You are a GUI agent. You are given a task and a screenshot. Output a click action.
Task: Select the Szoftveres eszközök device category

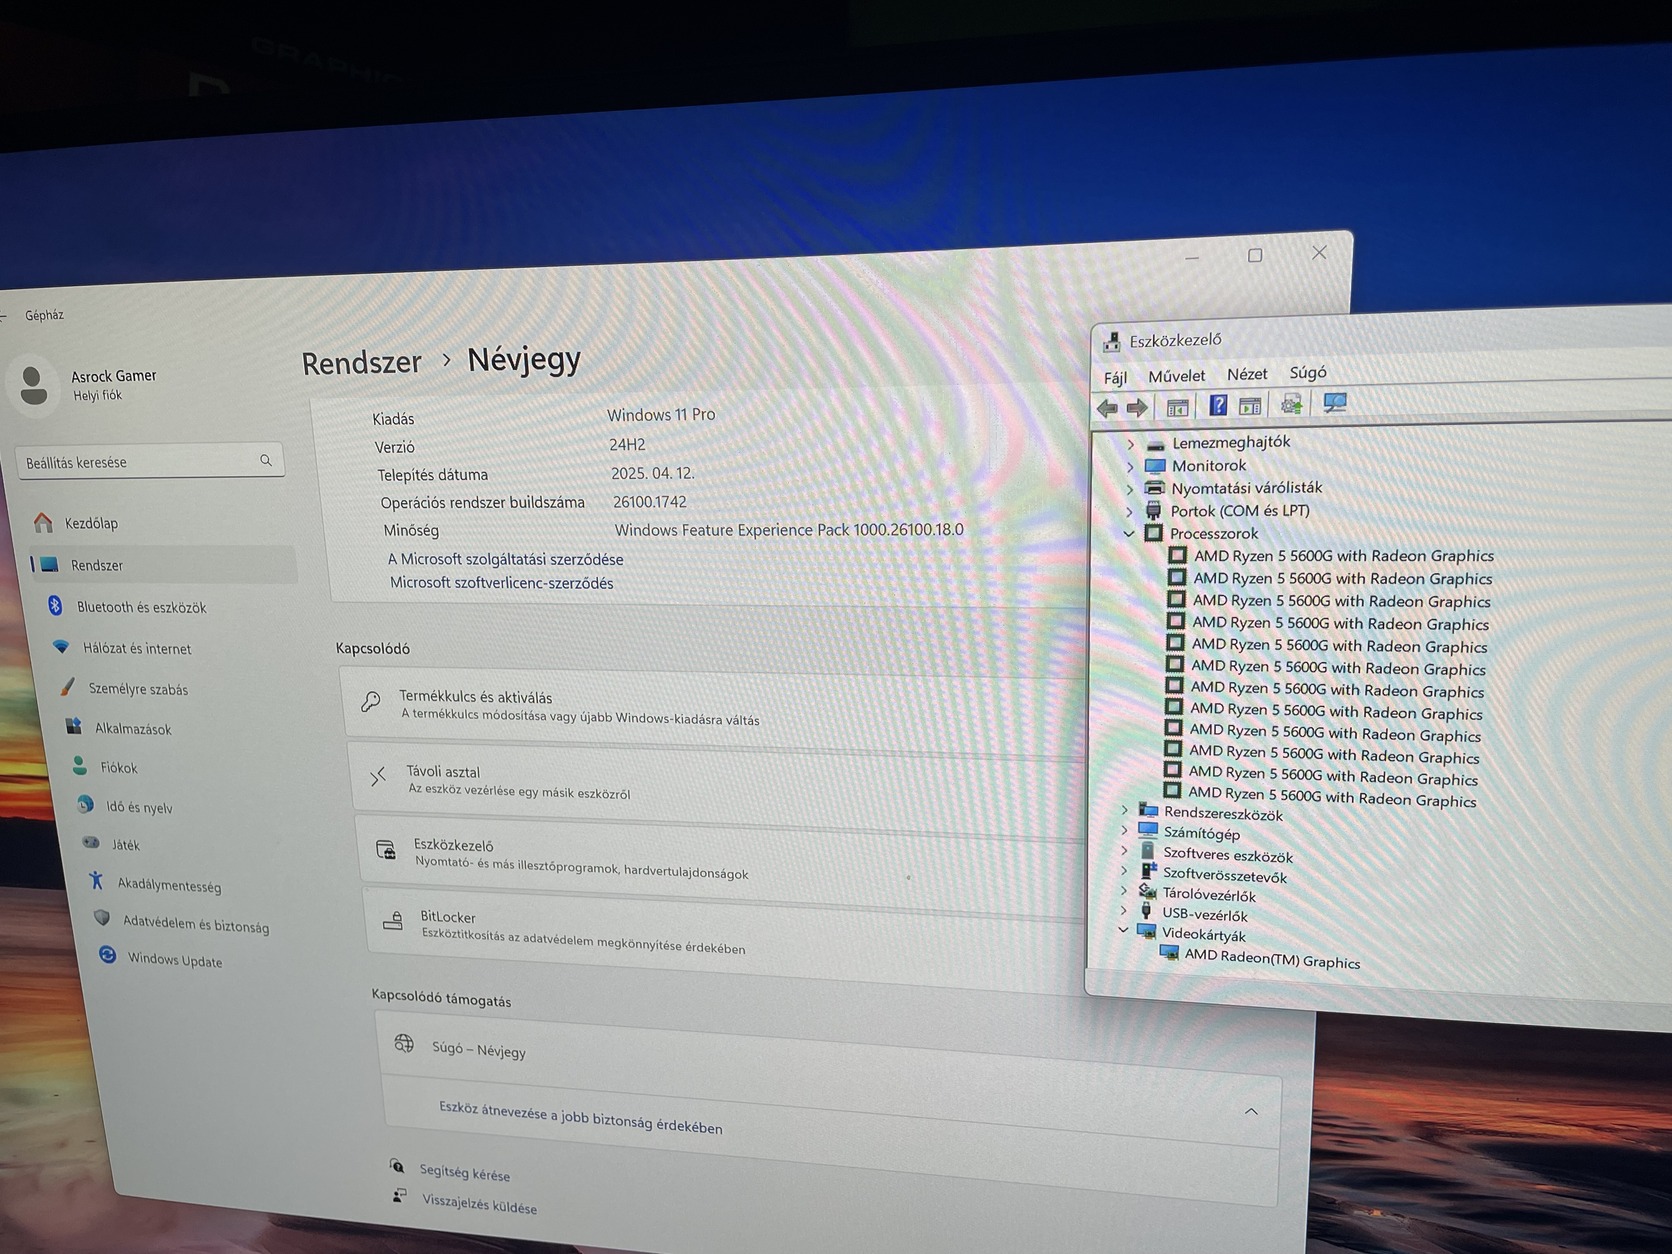[x=1228, y=856]
